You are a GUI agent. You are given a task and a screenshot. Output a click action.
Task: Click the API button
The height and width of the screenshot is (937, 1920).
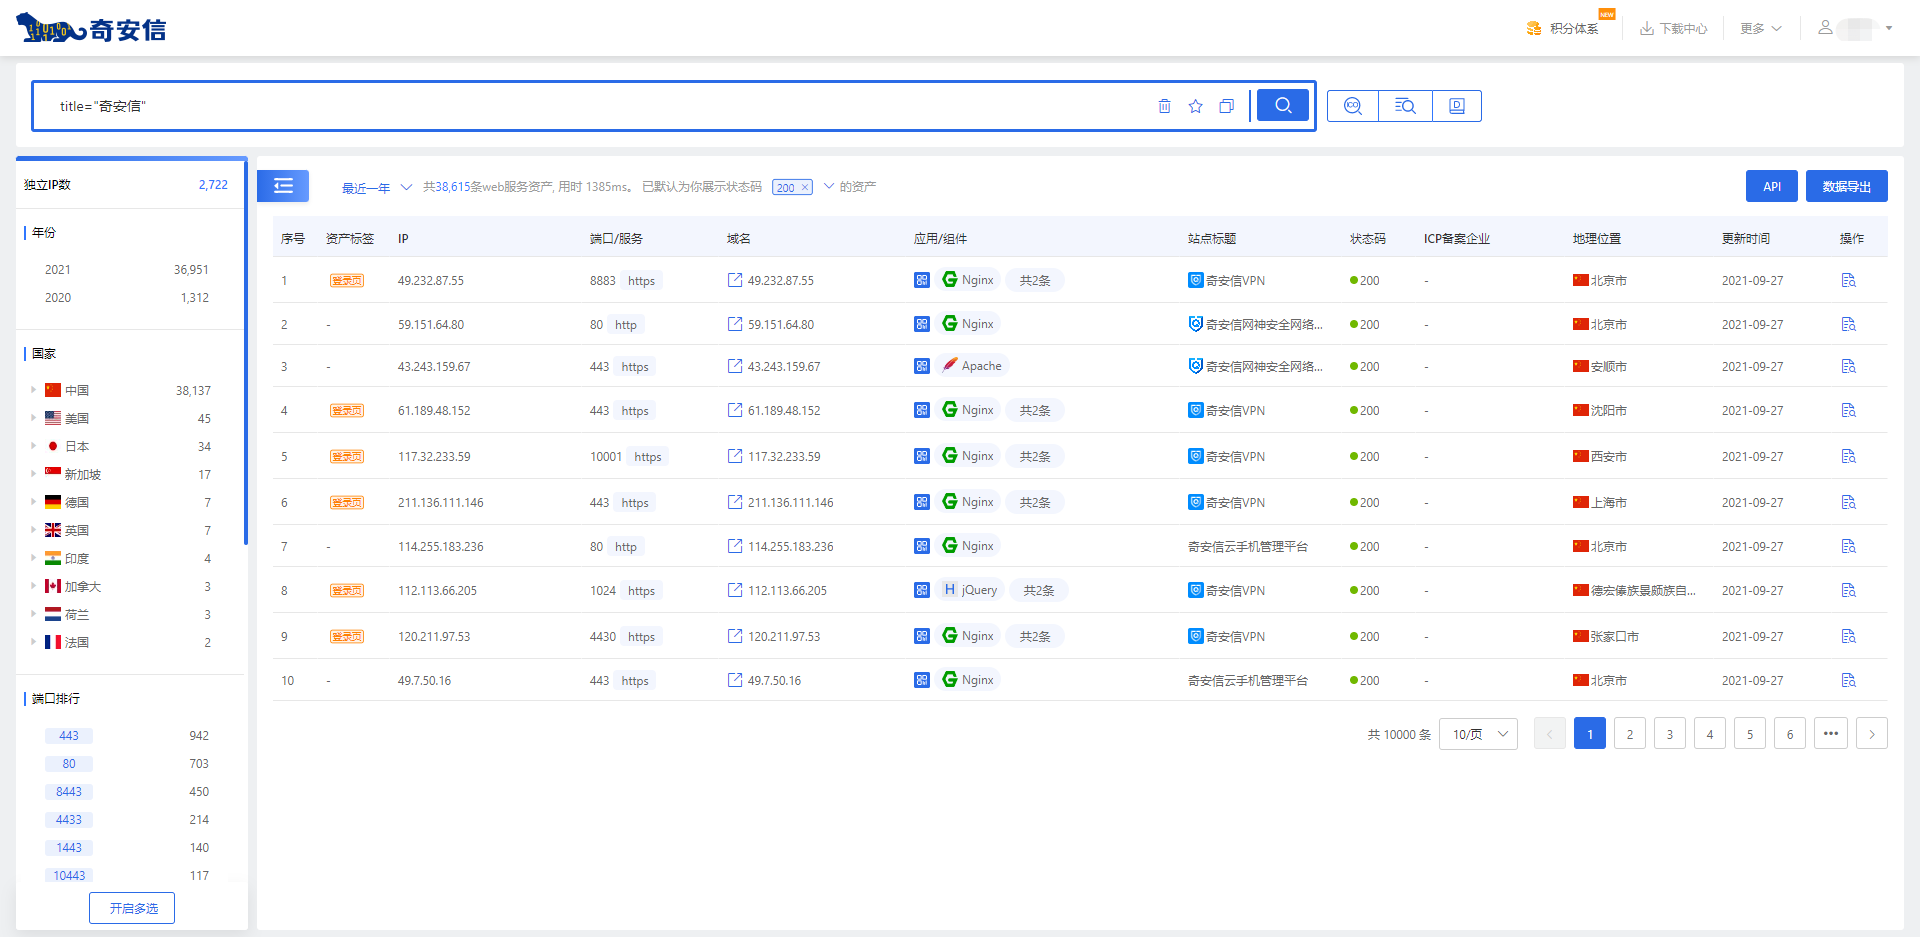(1772, 186)
